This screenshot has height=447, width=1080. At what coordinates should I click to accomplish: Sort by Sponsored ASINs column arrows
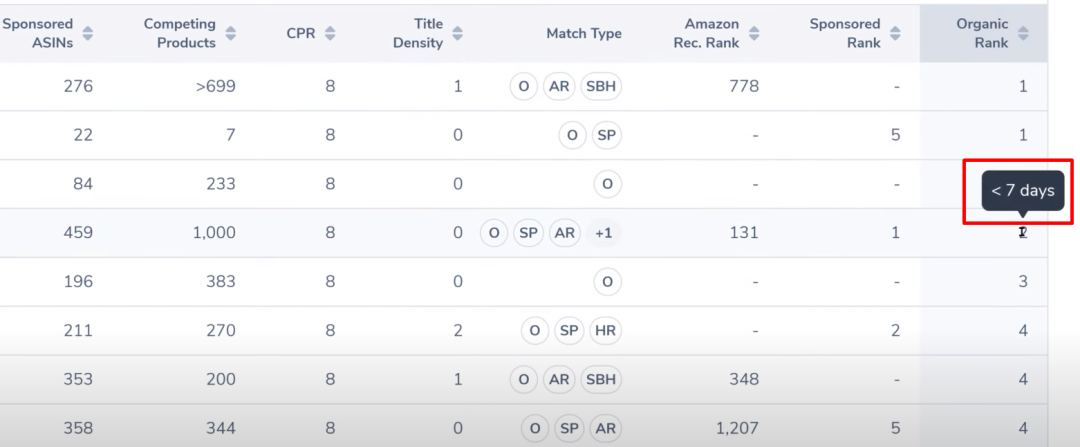point(88,33)
